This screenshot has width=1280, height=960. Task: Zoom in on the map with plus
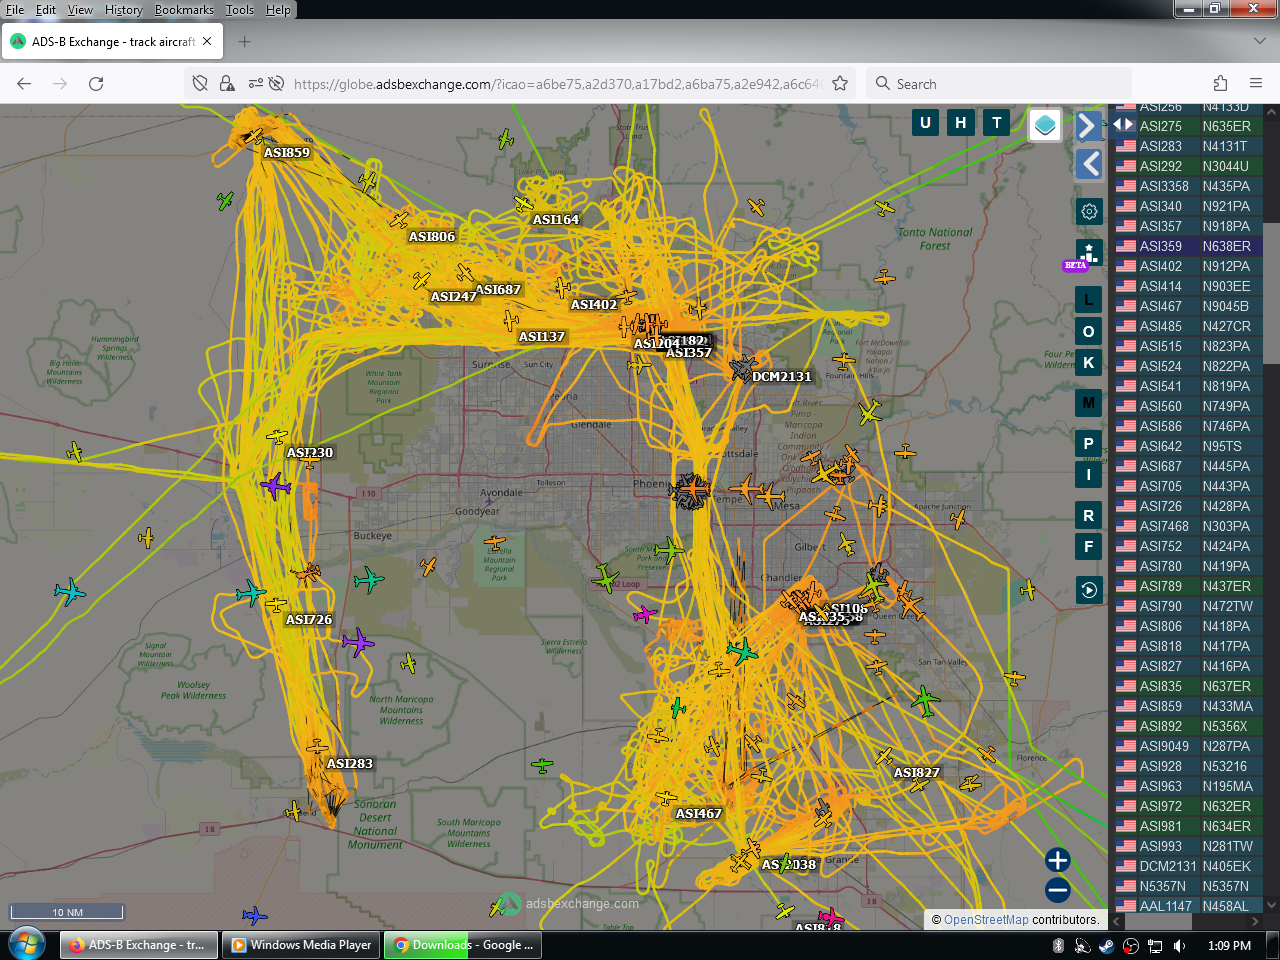pos(1058,860)
